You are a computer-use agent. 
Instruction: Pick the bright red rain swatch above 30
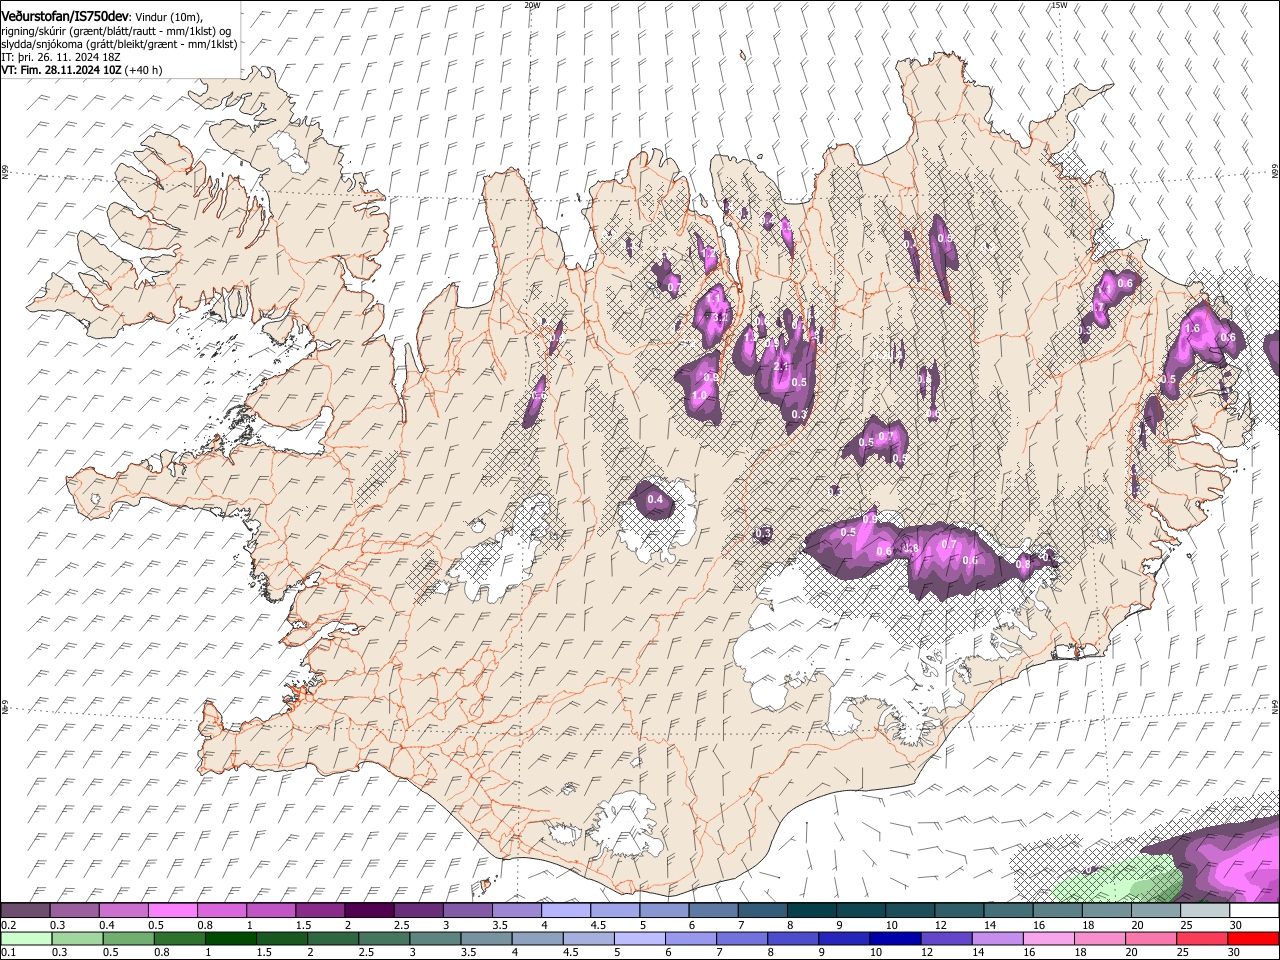1254,938
